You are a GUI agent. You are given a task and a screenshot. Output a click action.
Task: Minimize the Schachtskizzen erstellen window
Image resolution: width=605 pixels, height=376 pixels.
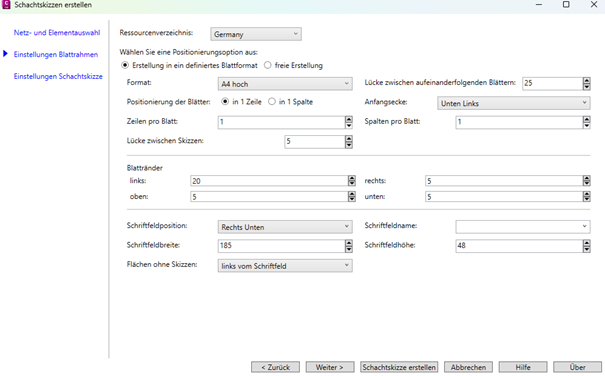click(539, 5)
